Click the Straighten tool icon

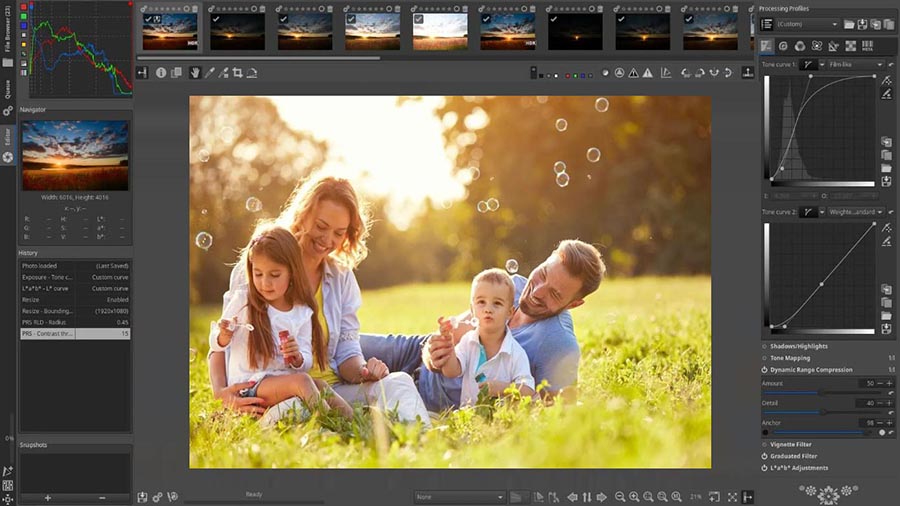pyautogui.click(x=252, y=72)
